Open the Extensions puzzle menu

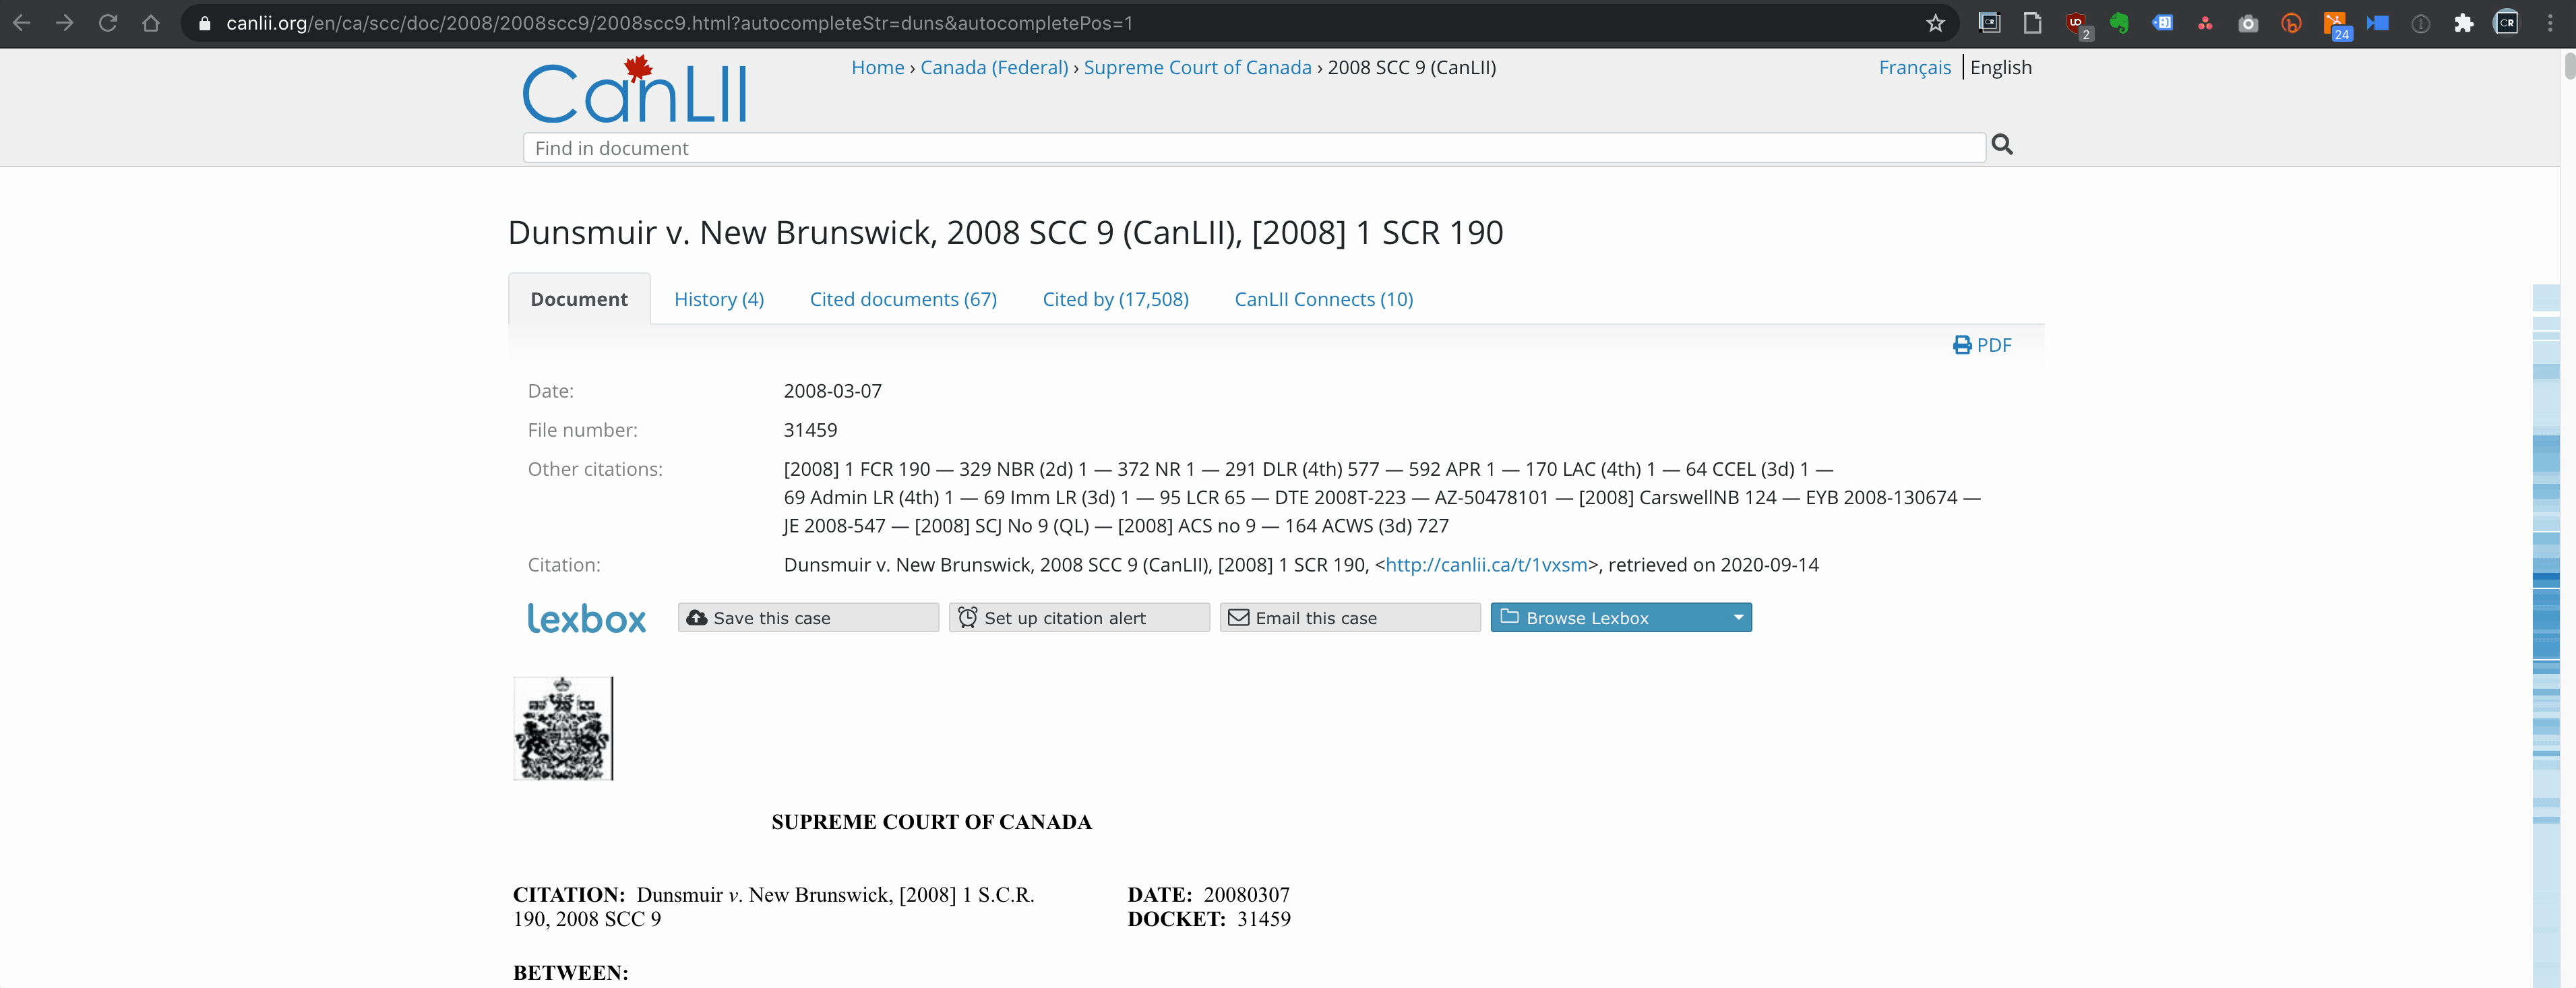[x=2463, y=23]
